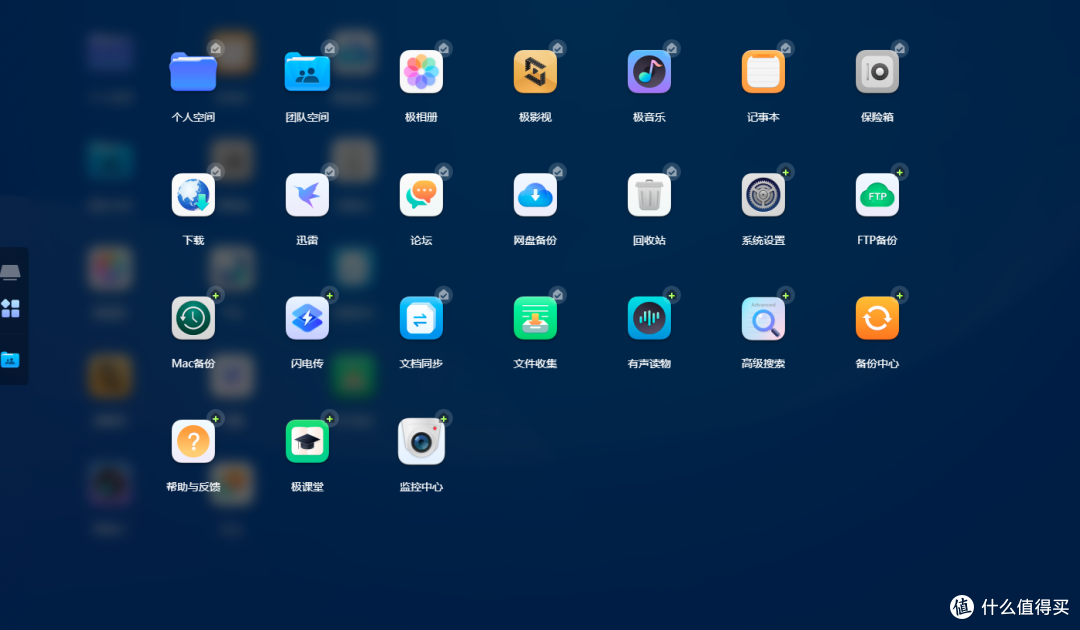Click the check badge on 极相册

click(444, 48)
